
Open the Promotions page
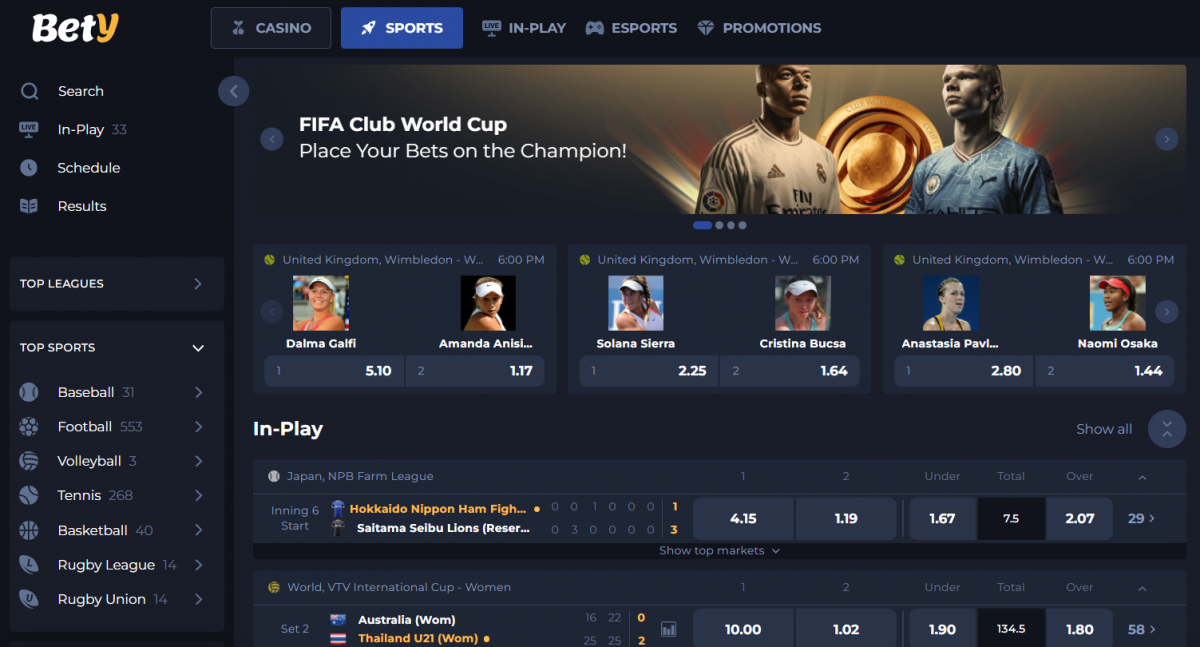pyautogui.click(x=759, y=28)
